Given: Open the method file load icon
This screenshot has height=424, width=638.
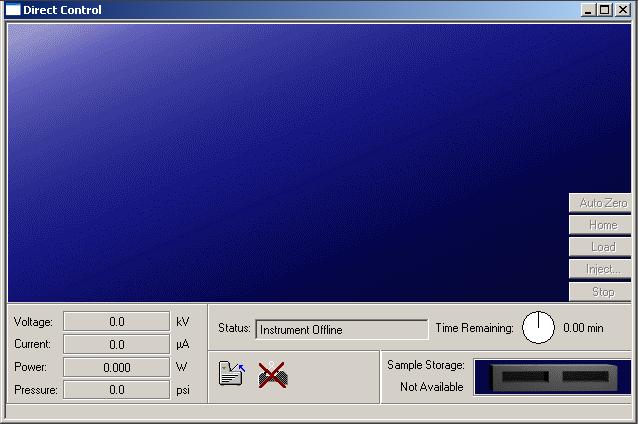Looking at the screenshot, I should pyautogui.click(x=232, y=373).
